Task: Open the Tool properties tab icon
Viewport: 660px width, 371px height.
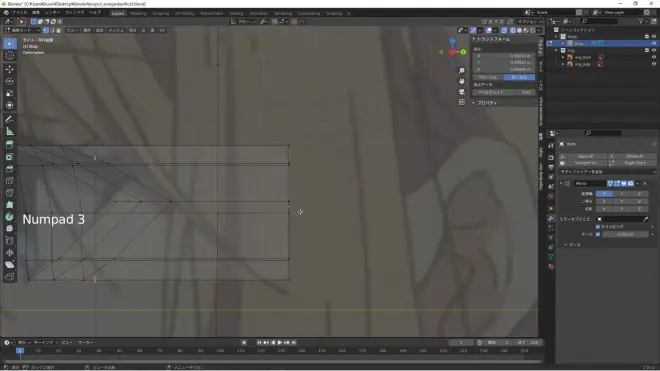Action: [551, 146]
